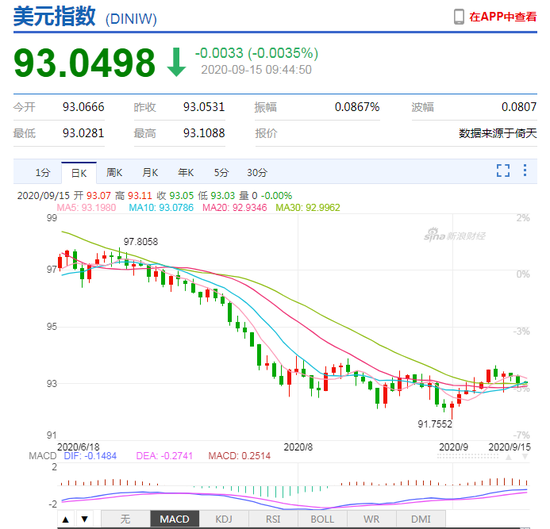Click the green down arrow indicator

click(176, 62)
